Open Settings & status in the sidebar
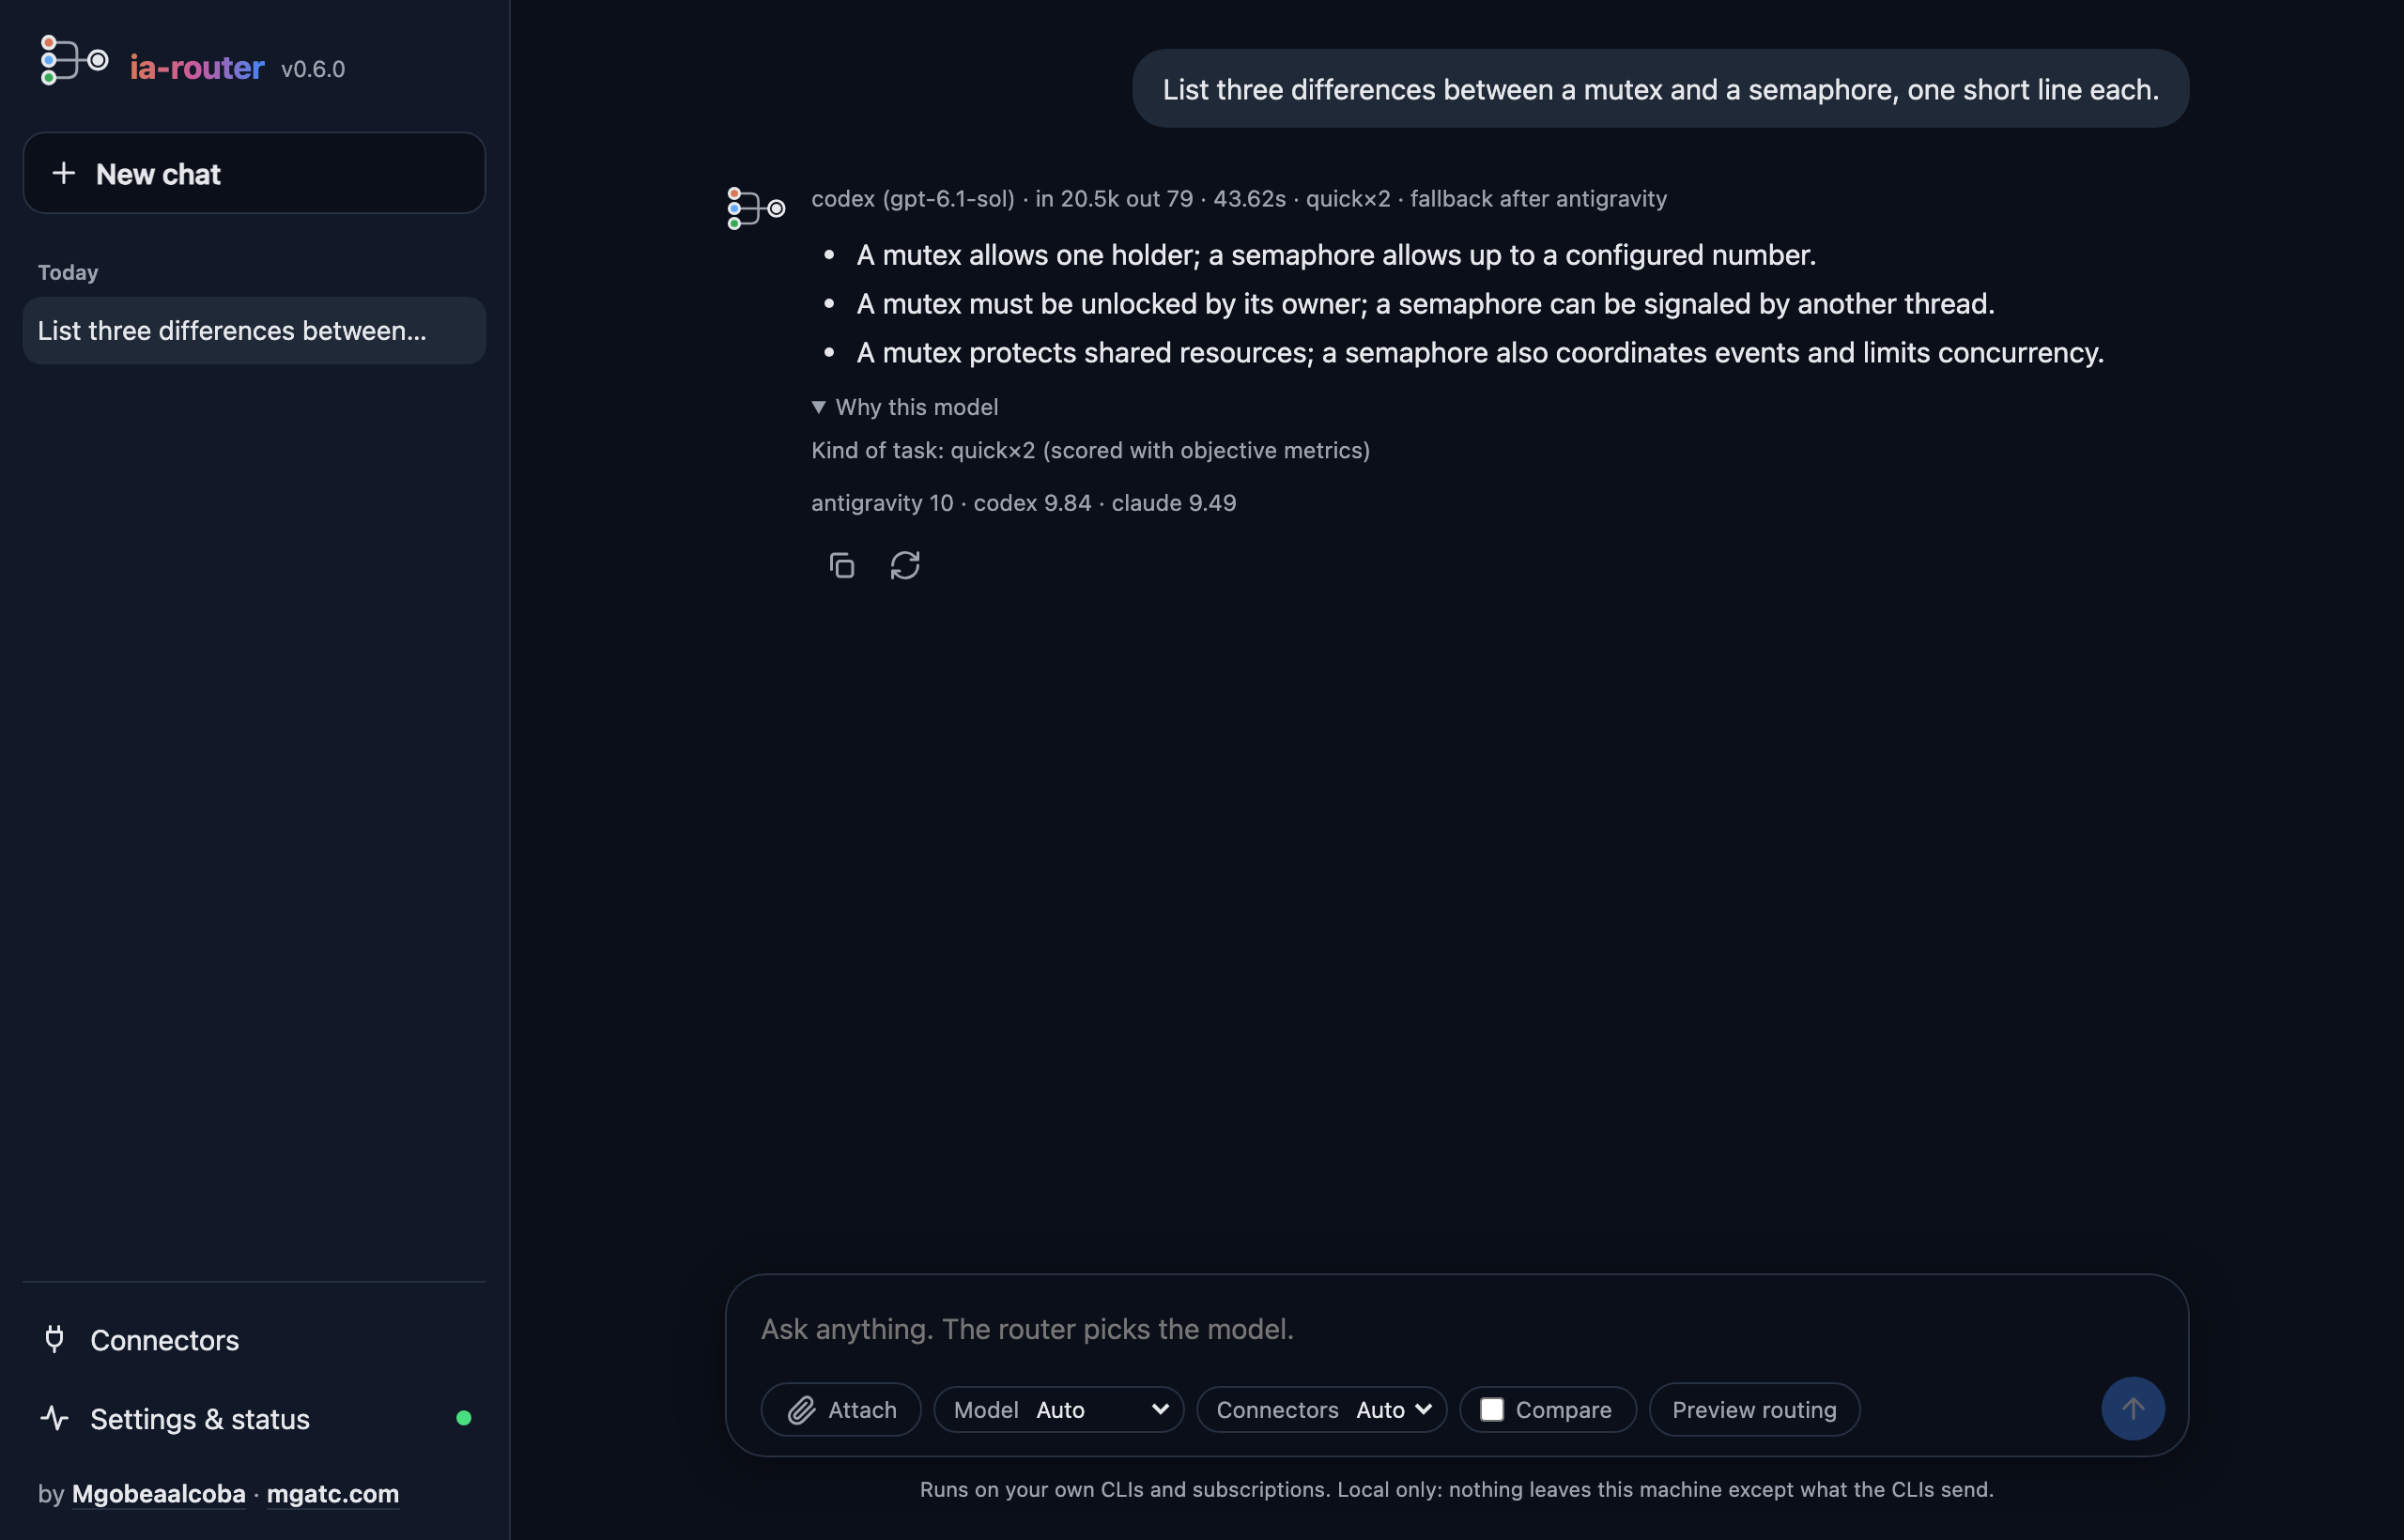This screenshot has width=2404, height=1540. click(254, 1419)
